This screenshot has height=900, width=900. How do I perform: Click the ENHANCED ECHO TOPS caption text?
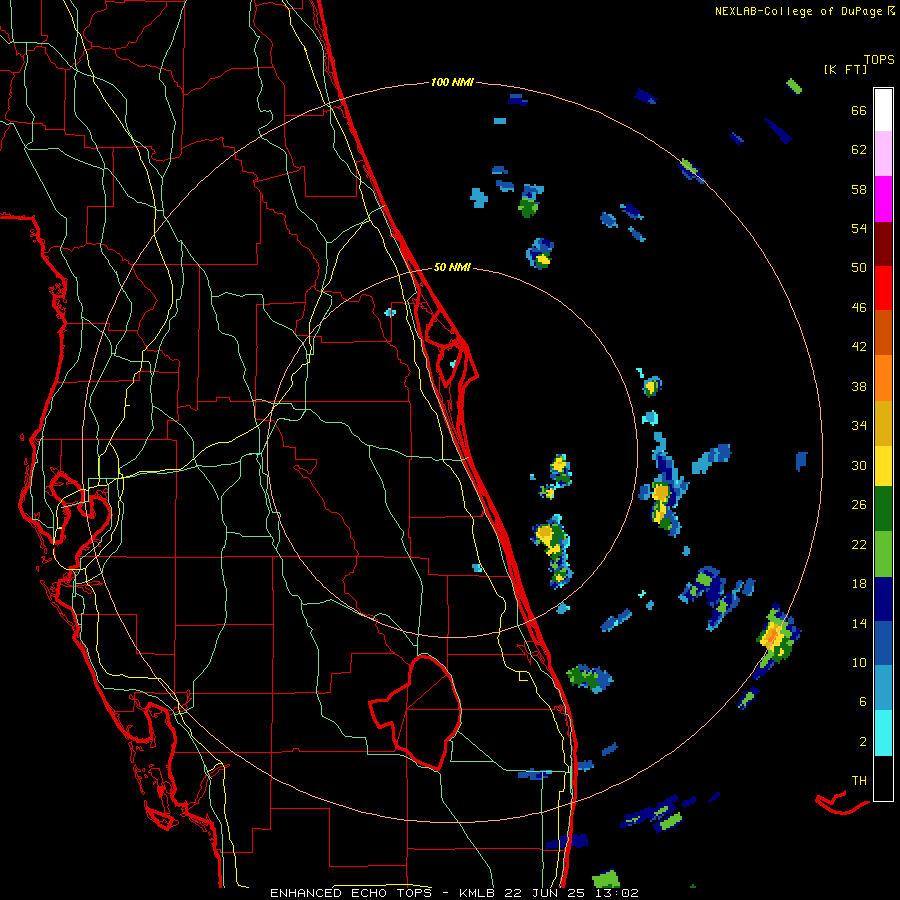click(350, 893)
